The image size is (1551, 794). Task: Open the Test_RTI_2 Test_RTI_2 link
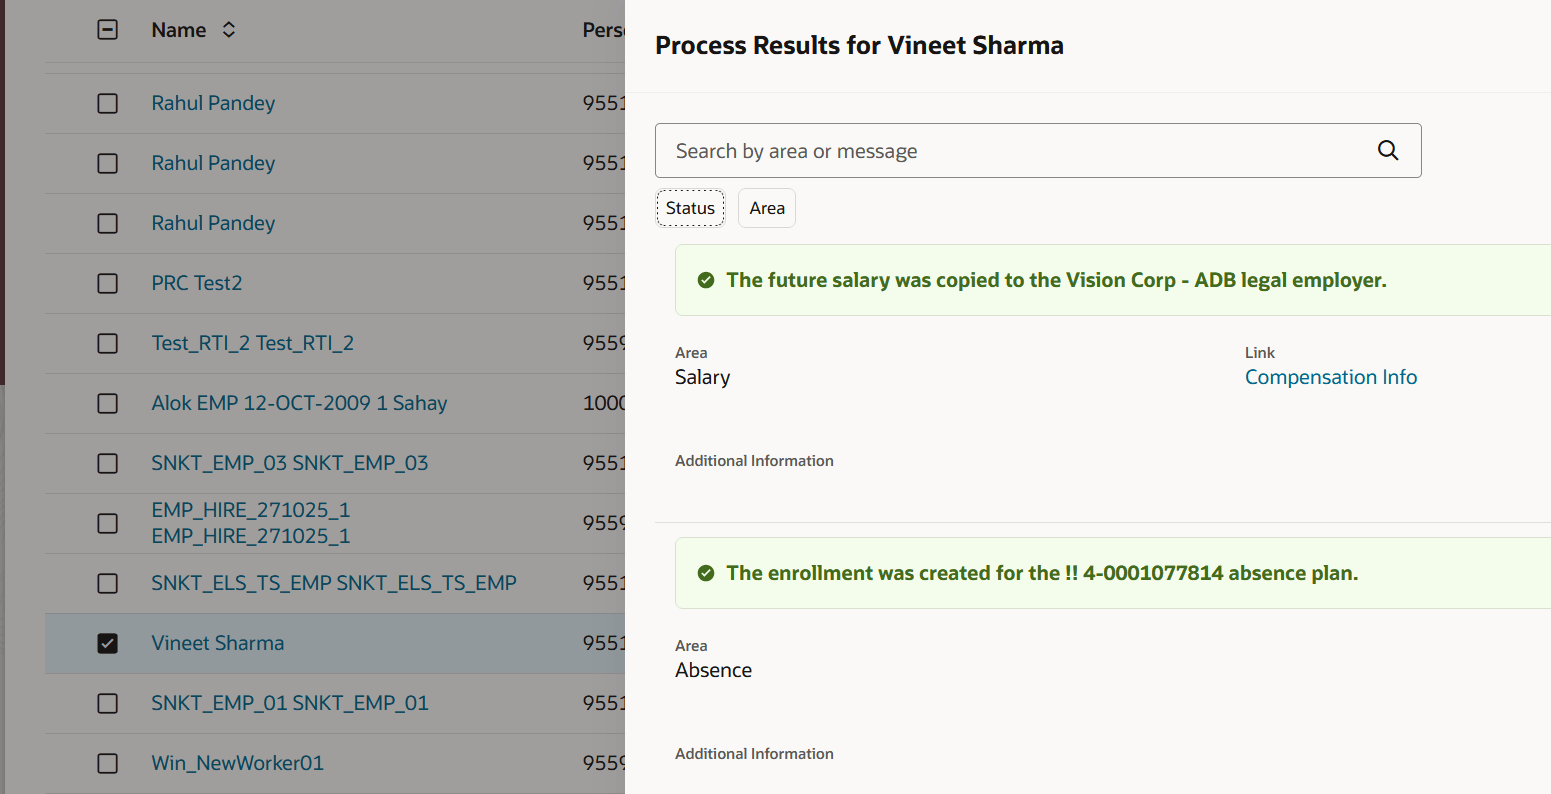[252, 343]
